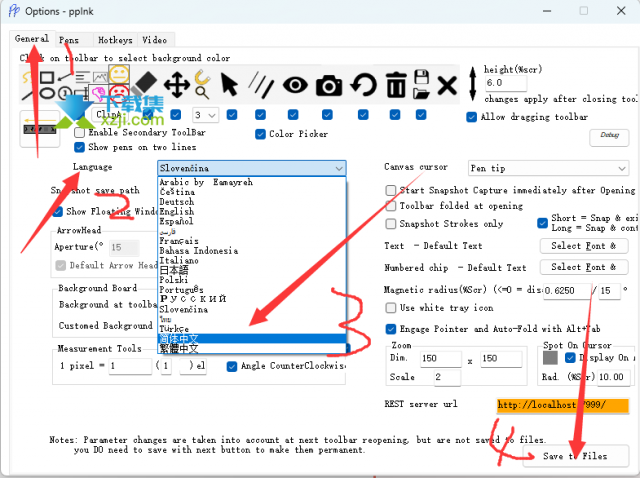Click the toolbar height field showing 6.0
Screen dimensions: 640x478
tap(506, 83)
